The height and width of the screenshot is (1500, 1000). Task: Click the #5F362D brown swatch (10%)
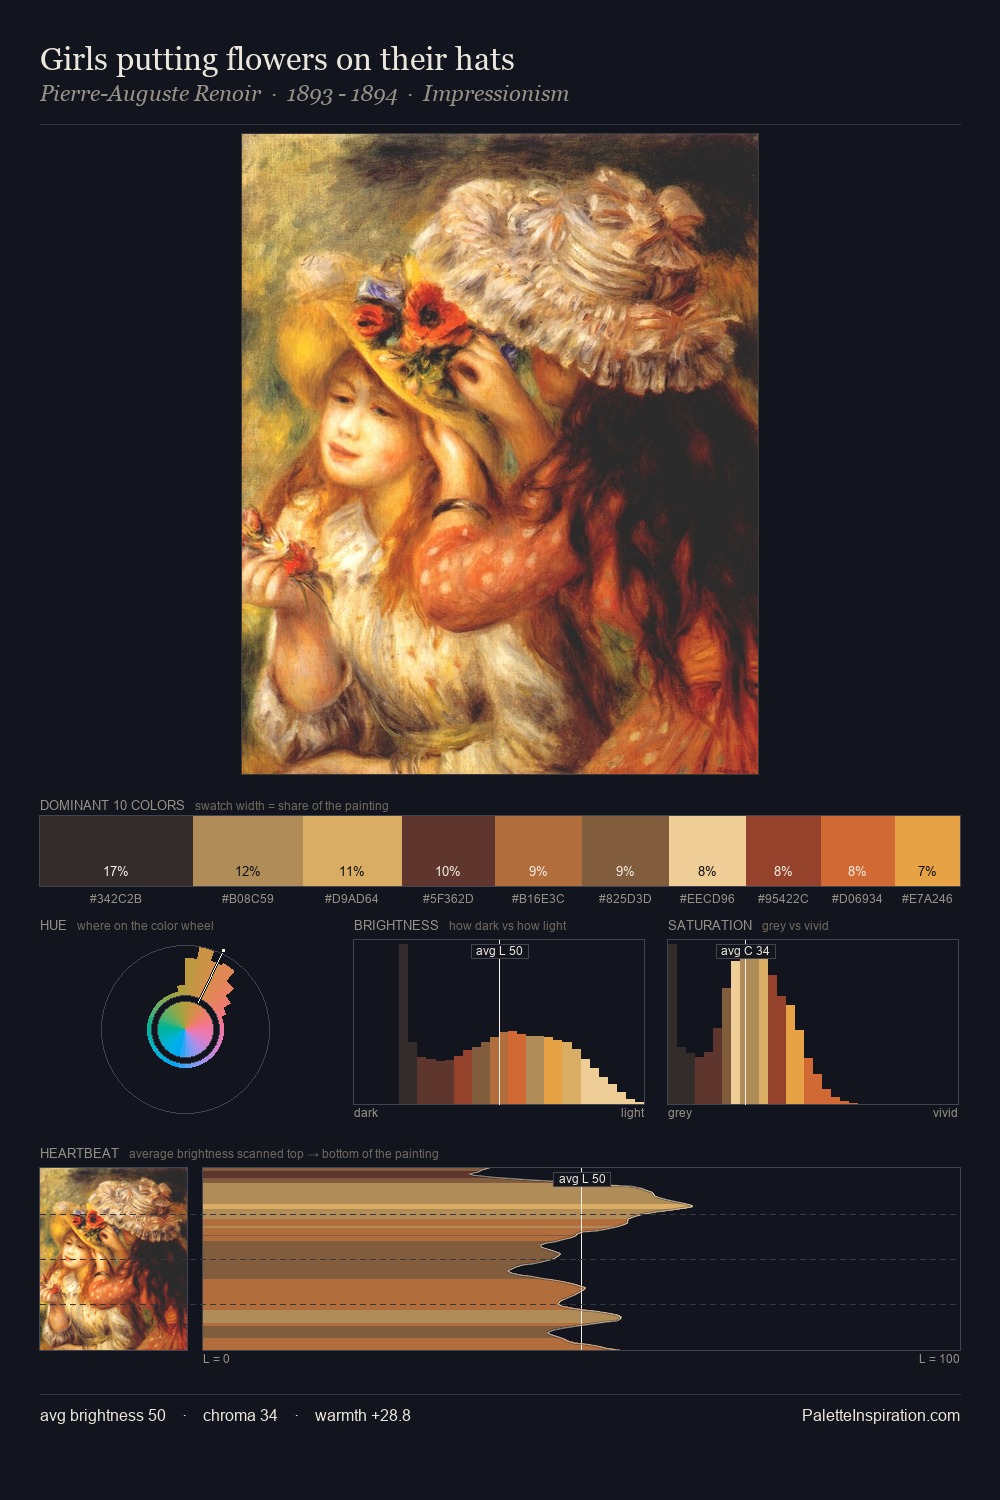click(448, 851)
